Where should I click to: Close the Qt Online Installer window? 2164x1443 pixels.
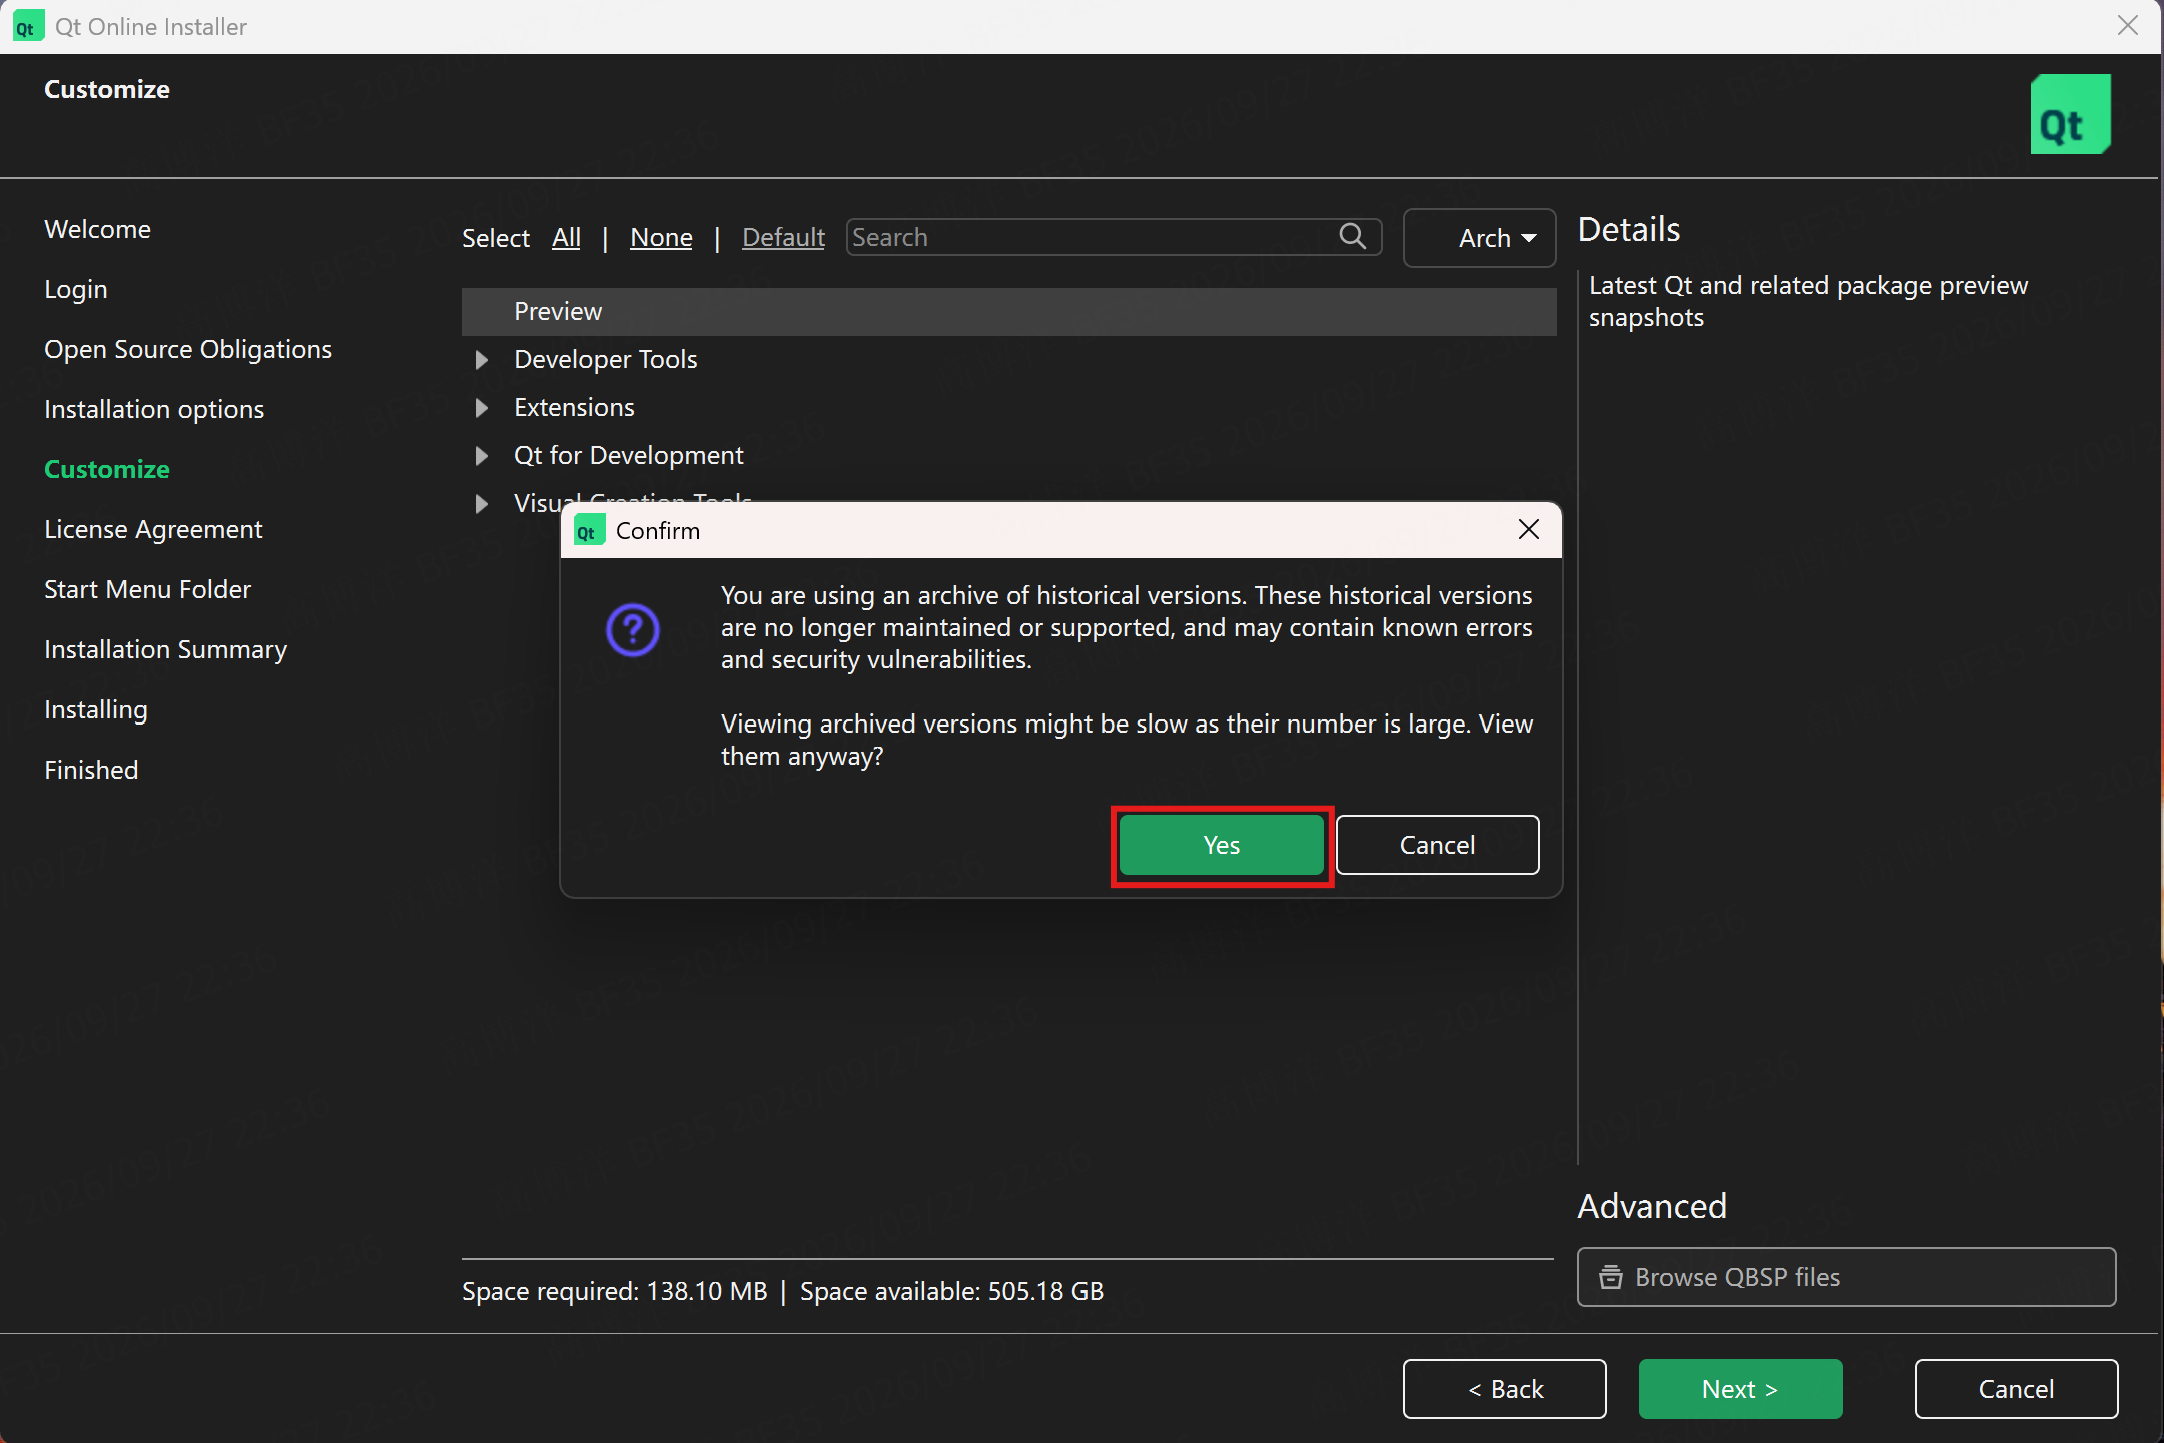pyautogui.click(x=2128, y=26)
